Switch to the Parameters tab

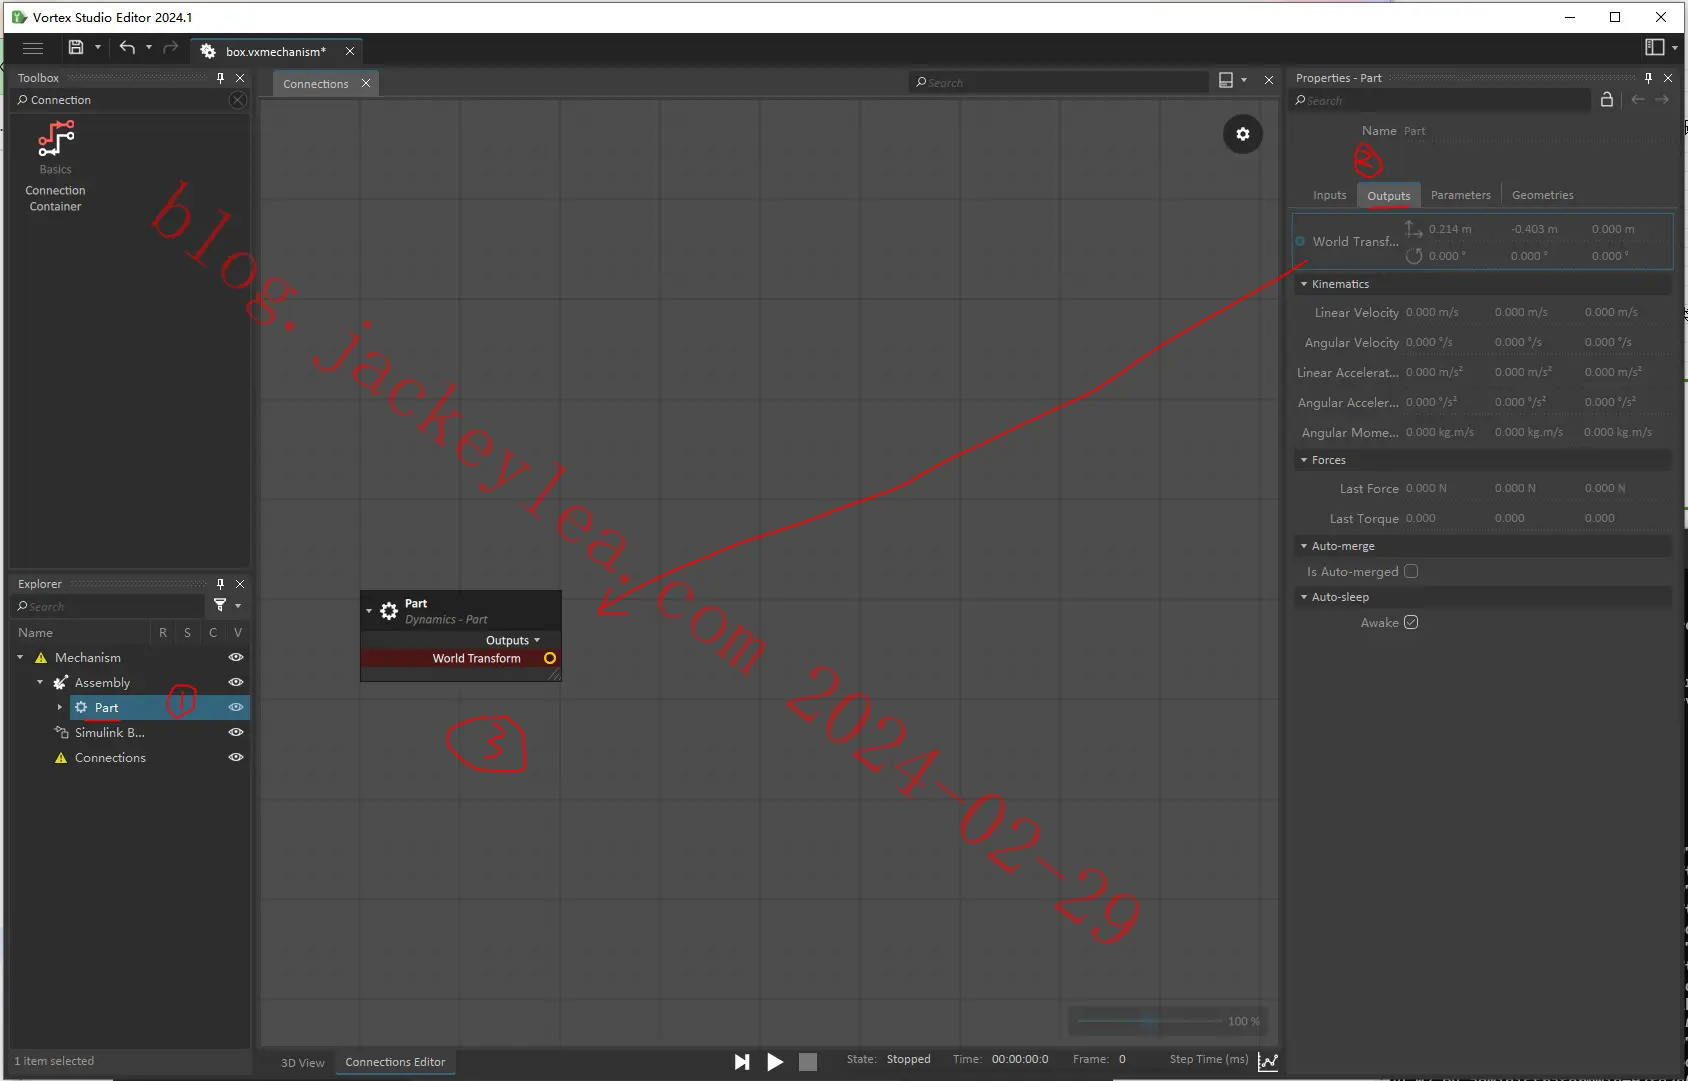1460,195
